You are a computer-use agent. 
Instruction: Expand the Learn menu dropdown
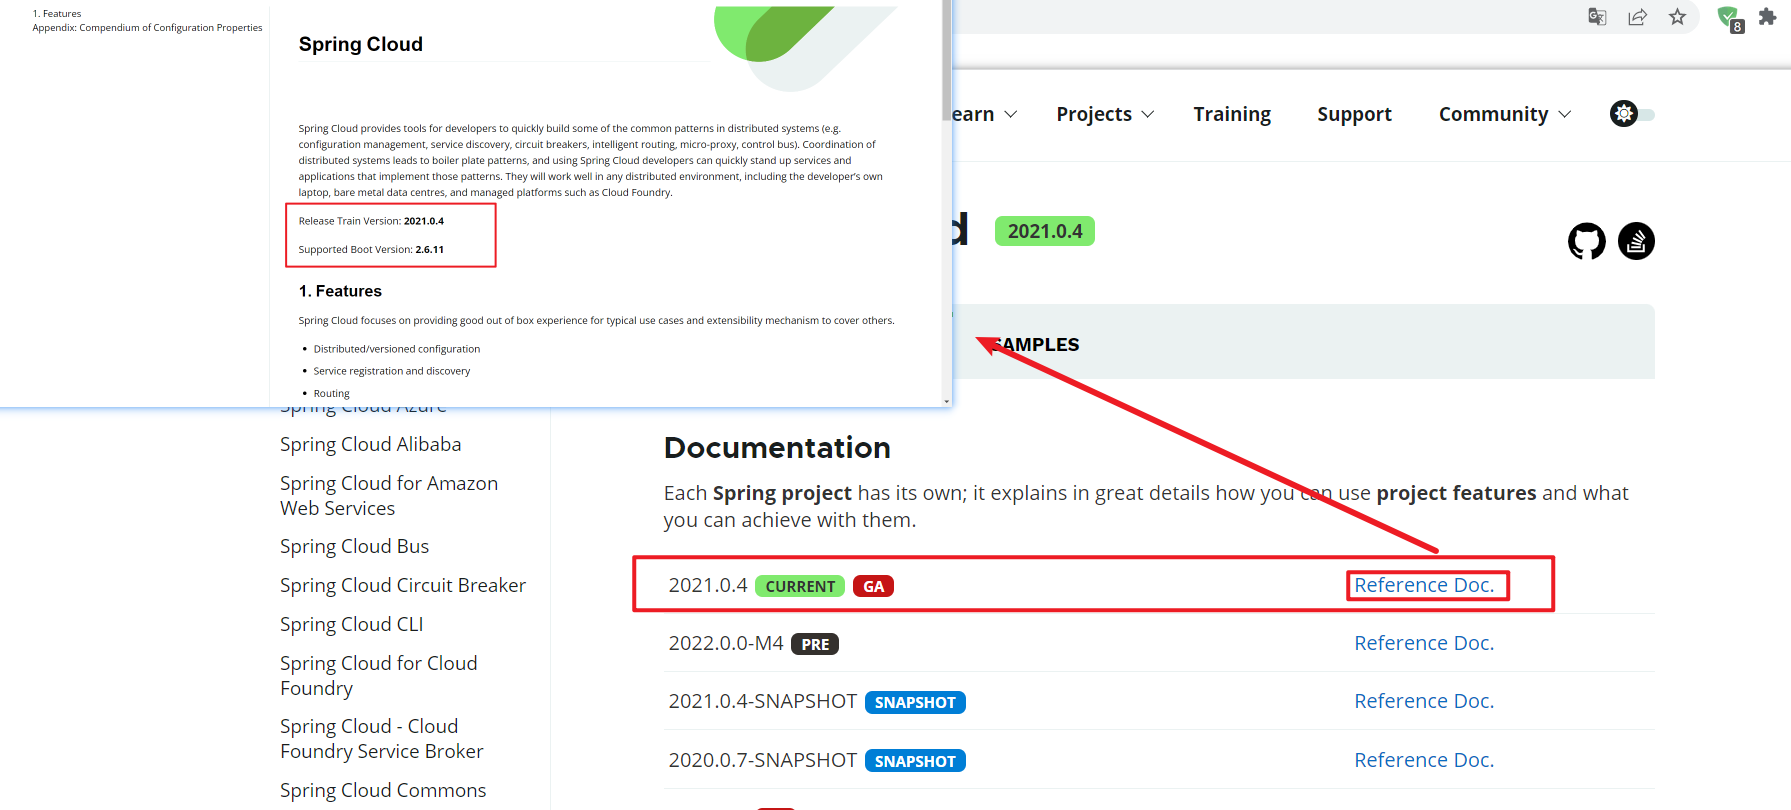984,114
